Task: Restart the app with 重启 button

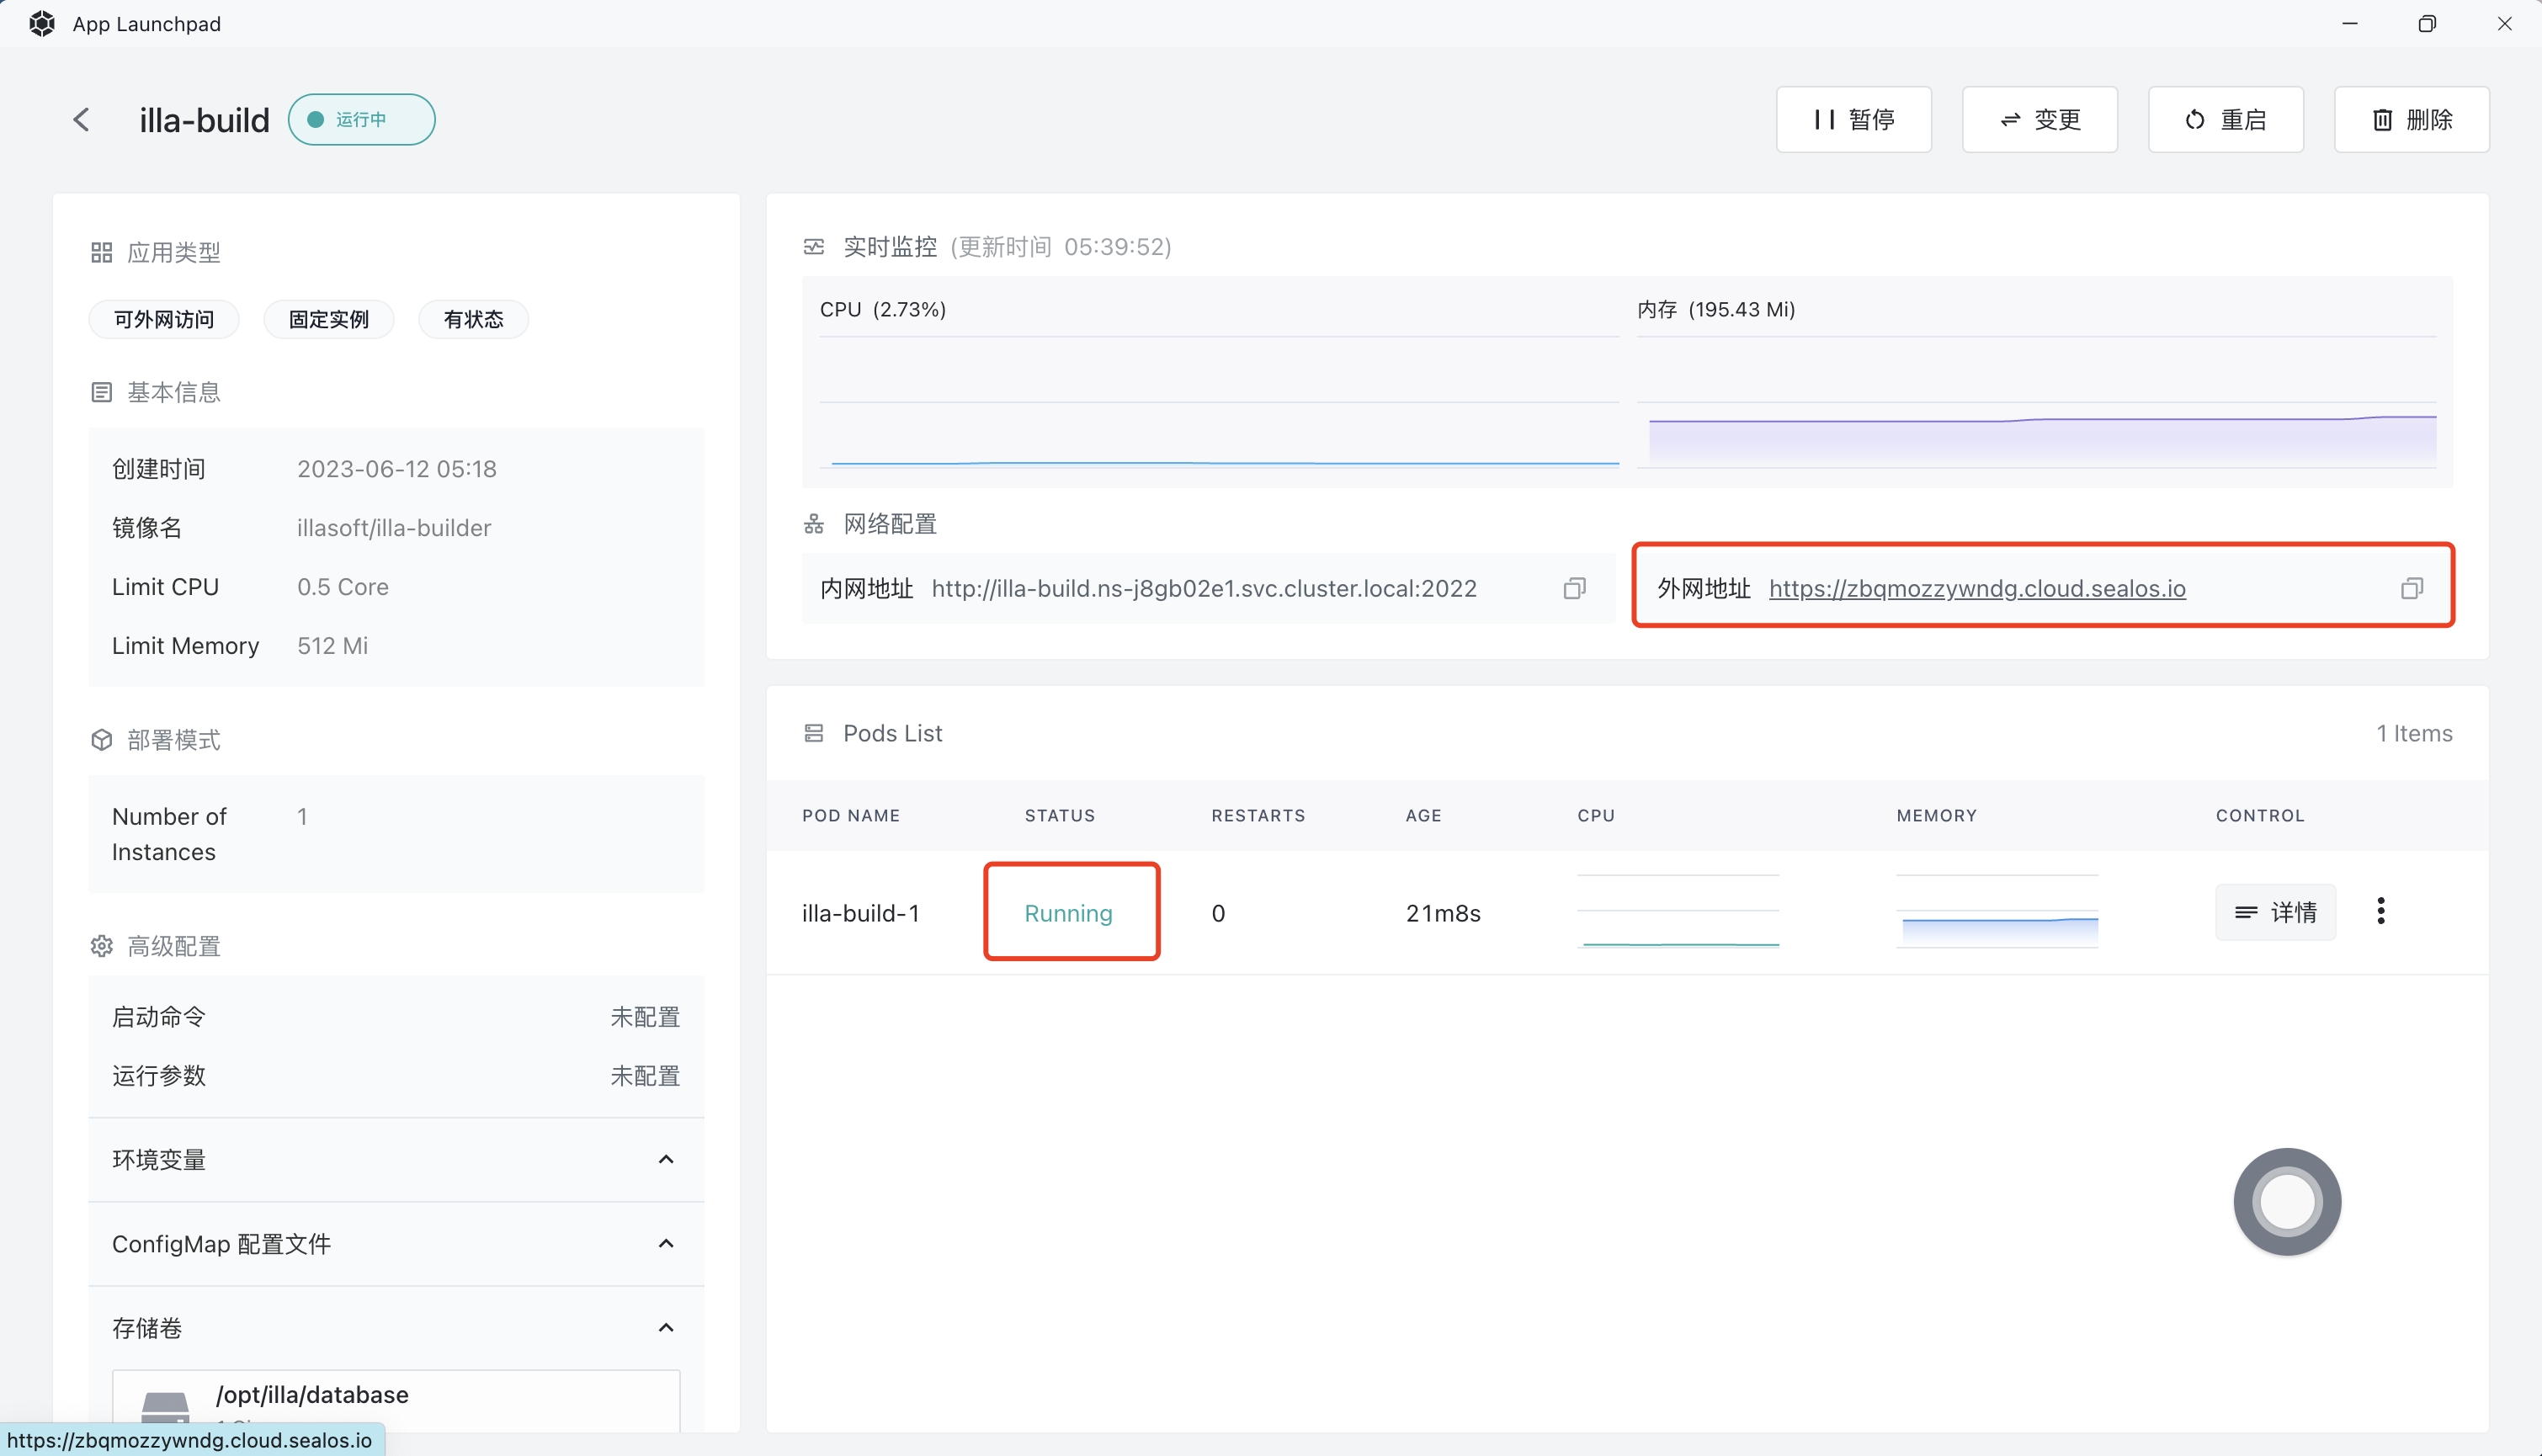Action: (2225, 120)
